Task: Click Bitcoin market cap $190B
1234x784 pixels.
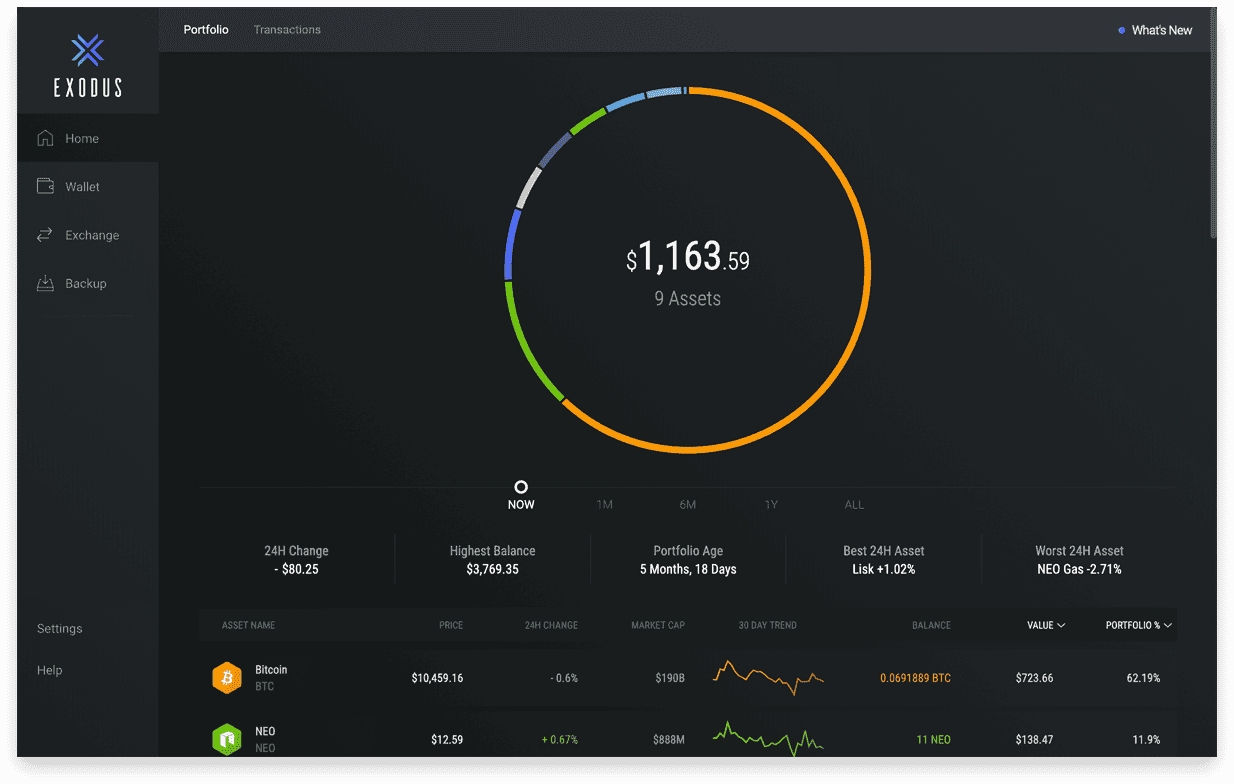Action: pyautogui.click(x=670, y=678)
